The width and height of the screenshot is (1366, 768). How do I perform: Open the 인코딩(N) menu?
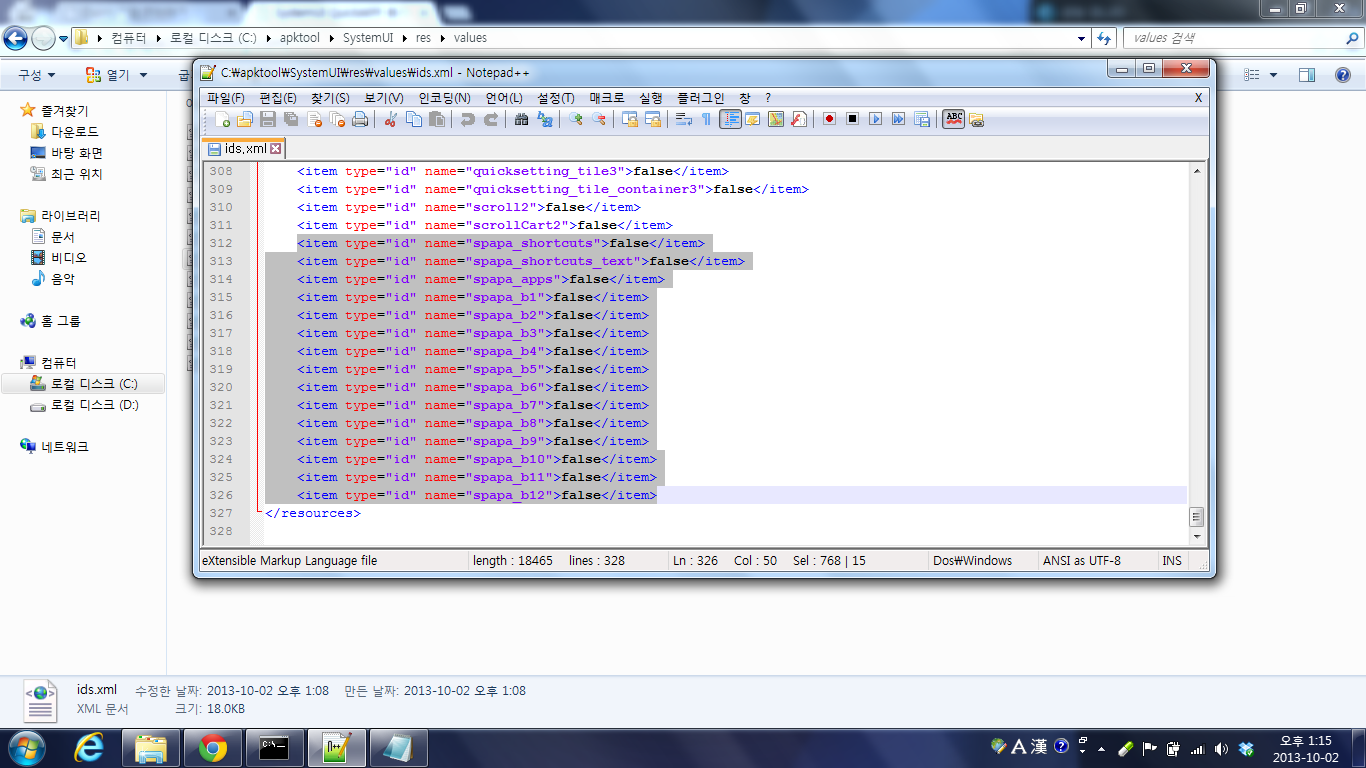(x=444, y=98)
